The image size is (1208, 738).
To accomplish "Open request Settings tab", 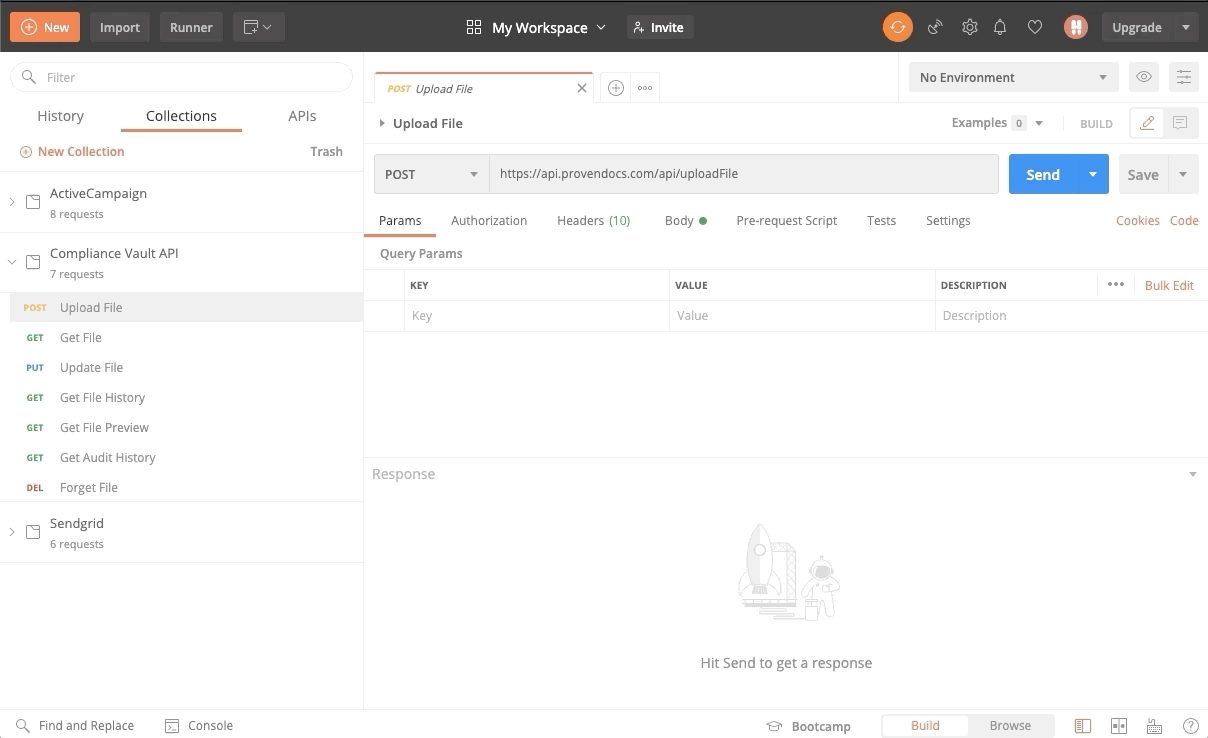I will coord(948,220).
